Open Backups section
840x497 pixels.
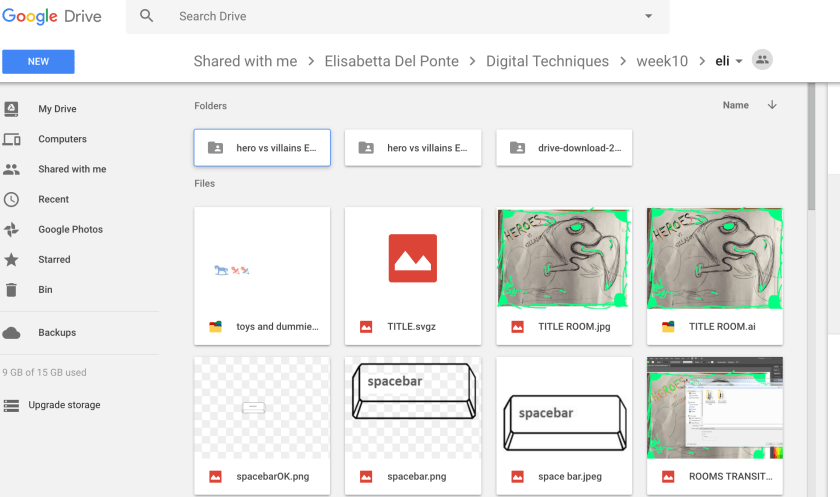tap(57, 332)
